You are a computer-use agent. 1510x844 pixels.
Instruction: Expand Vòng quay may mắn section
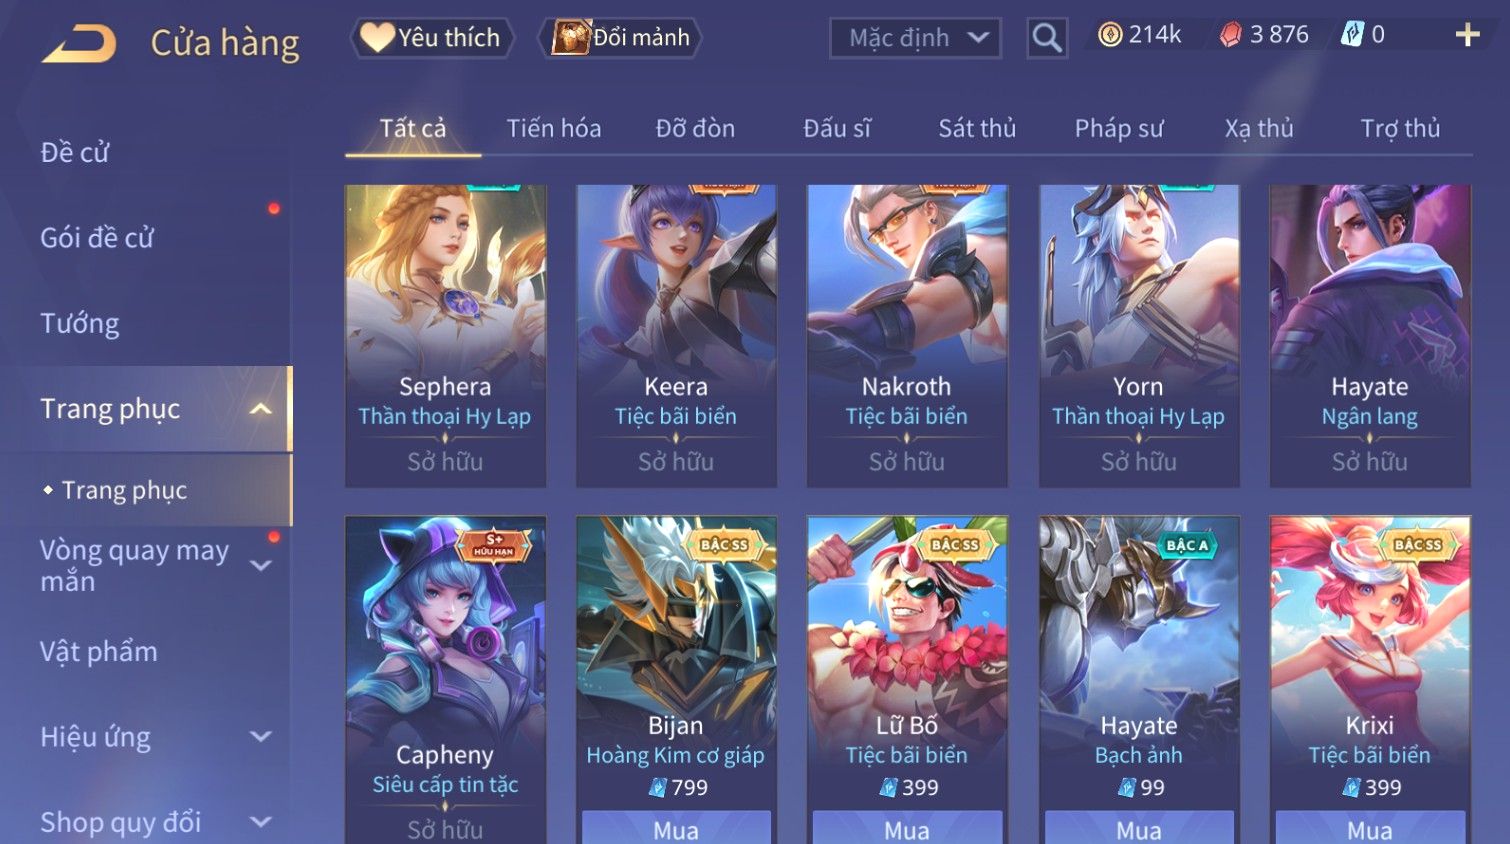(x=261, y=566)
